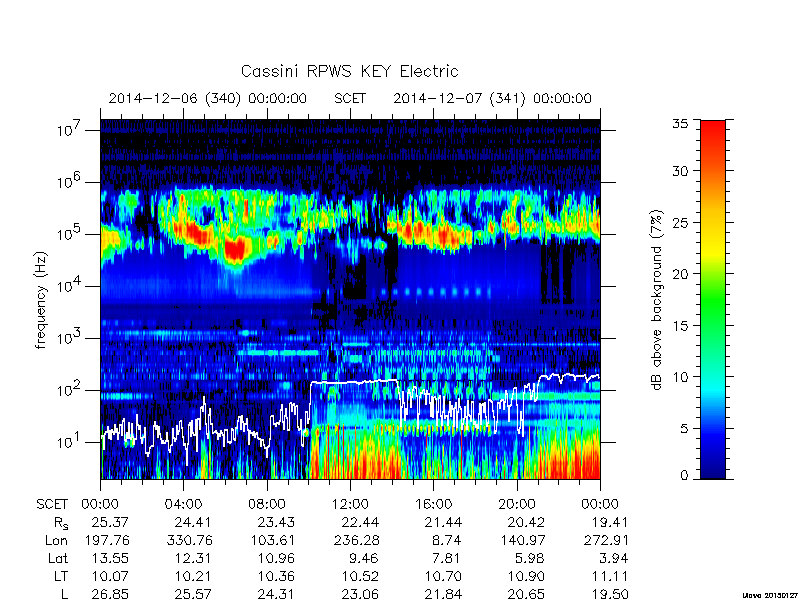Click the 'Lat' row label
The height and width of the screenshot is (600, 800).
click(x=58, y=558)
